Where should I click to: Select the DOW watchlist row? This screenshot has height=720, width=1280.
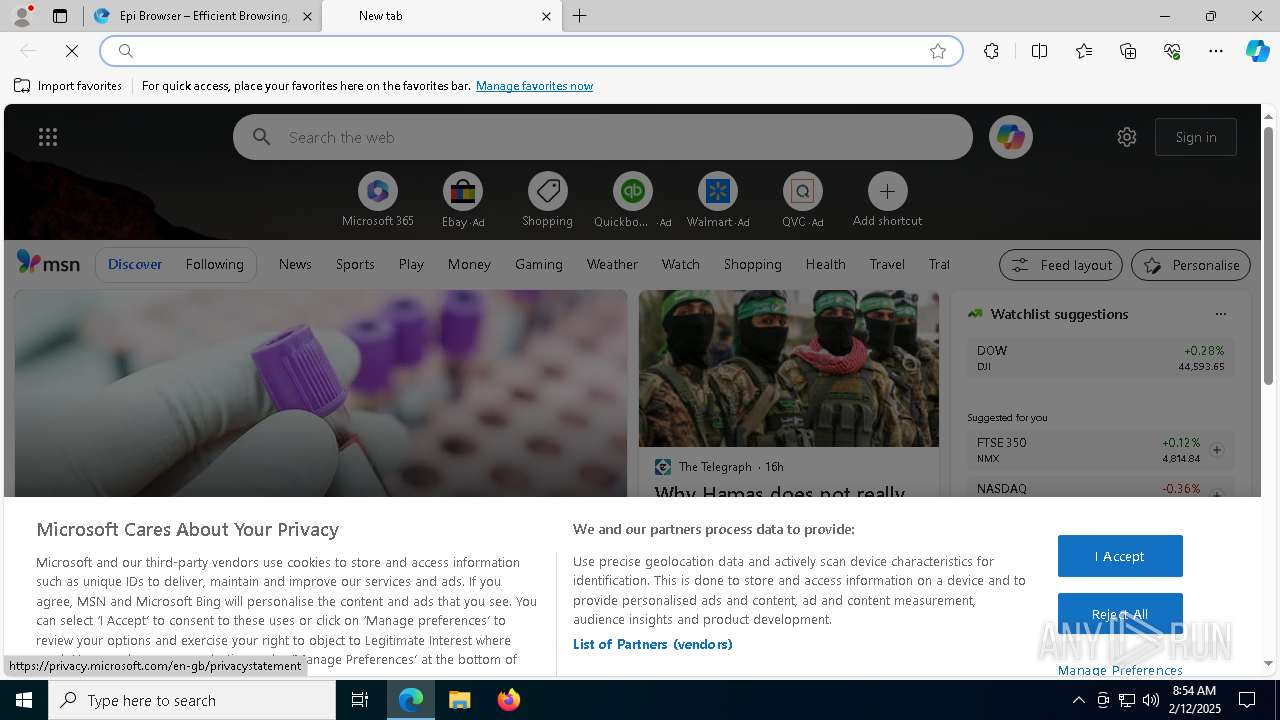[1100, 358]
